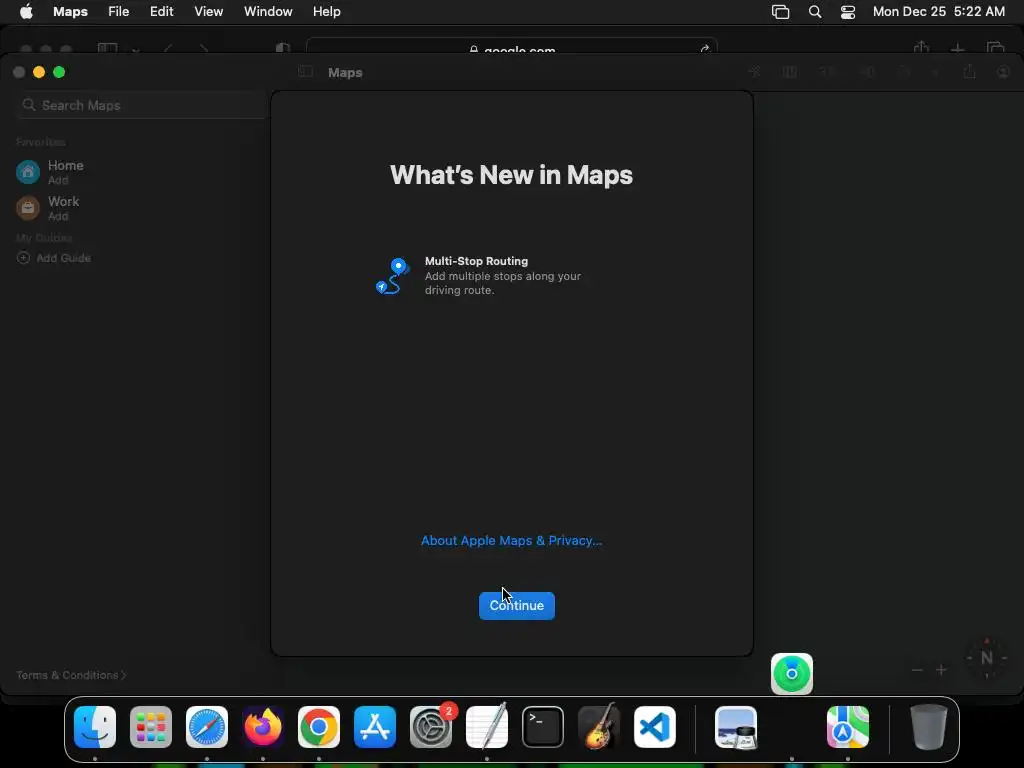Open the View menu
This screenshot has width=1024, height=768.
[x=208, y=12]
